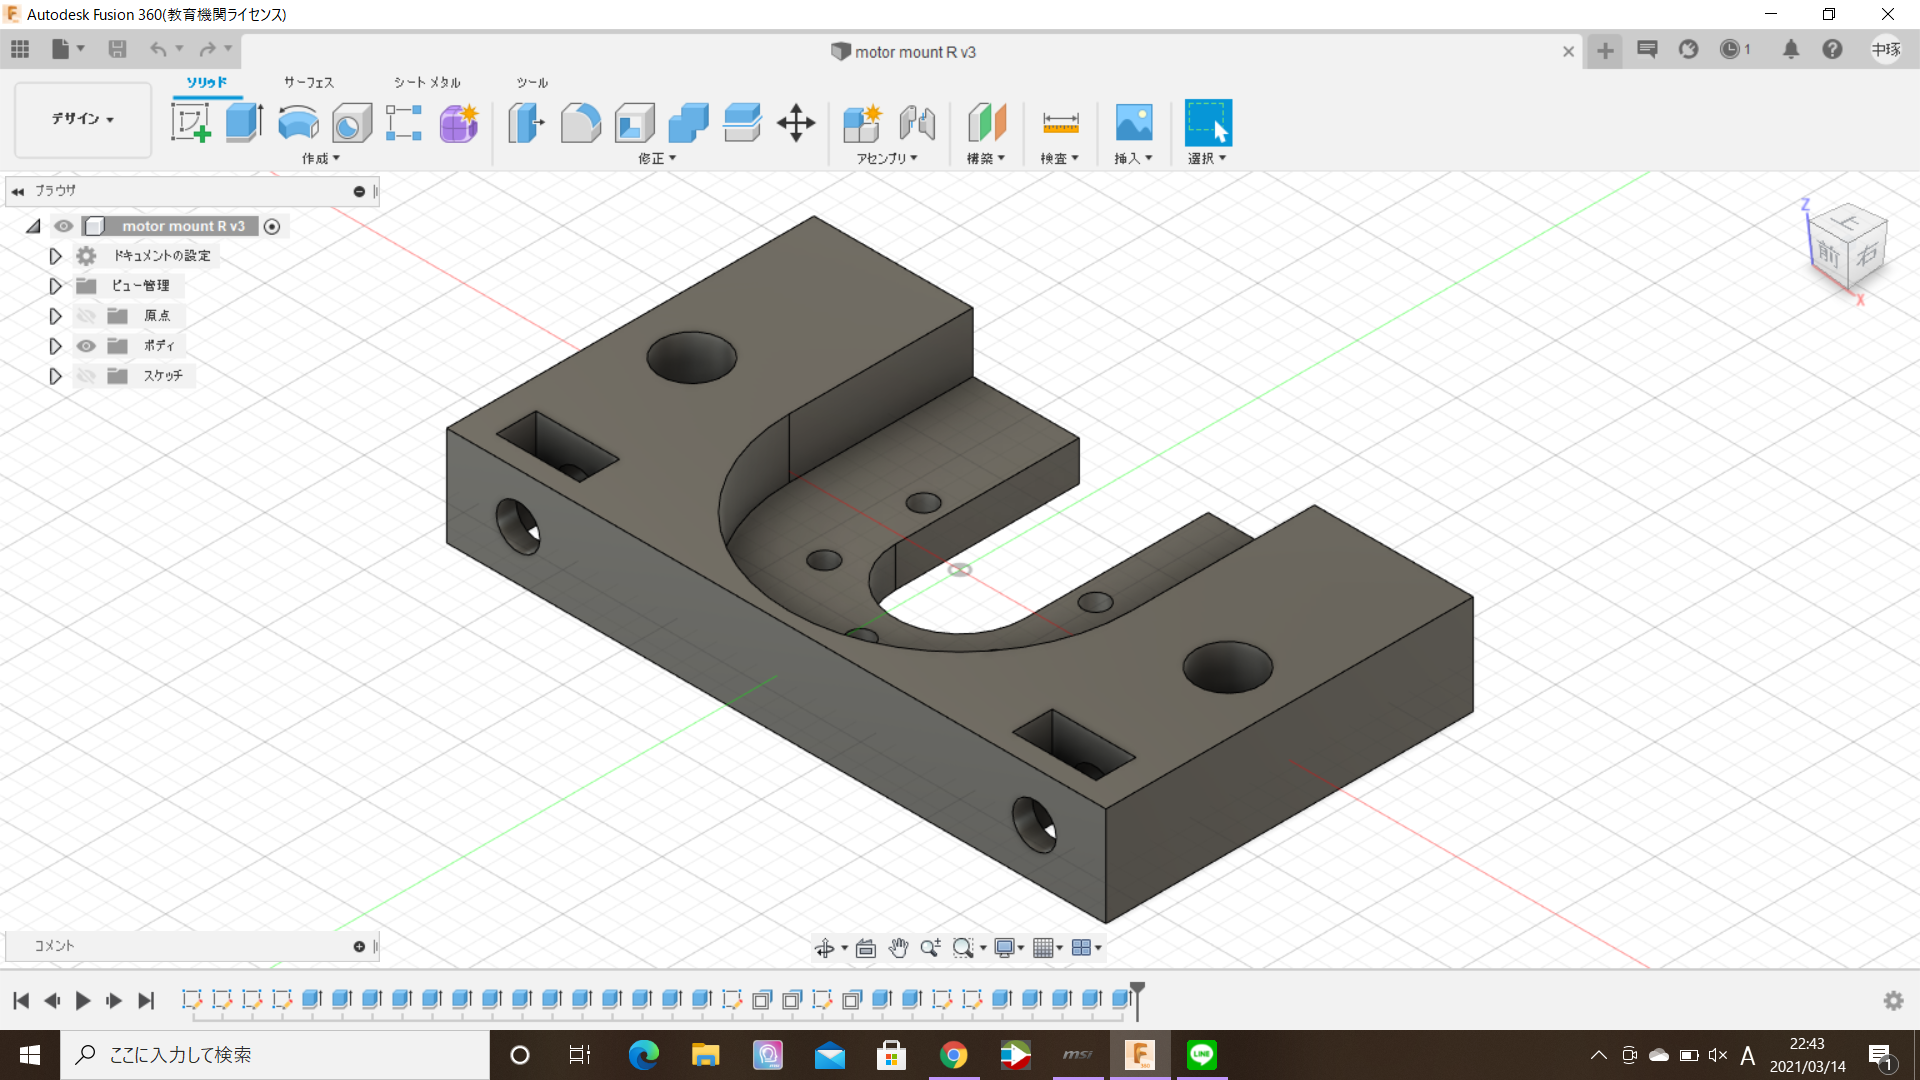Select the Hole tool
Image resolution: width=1920 pixels, height=1080 pixels.
(x=351, y=123)
